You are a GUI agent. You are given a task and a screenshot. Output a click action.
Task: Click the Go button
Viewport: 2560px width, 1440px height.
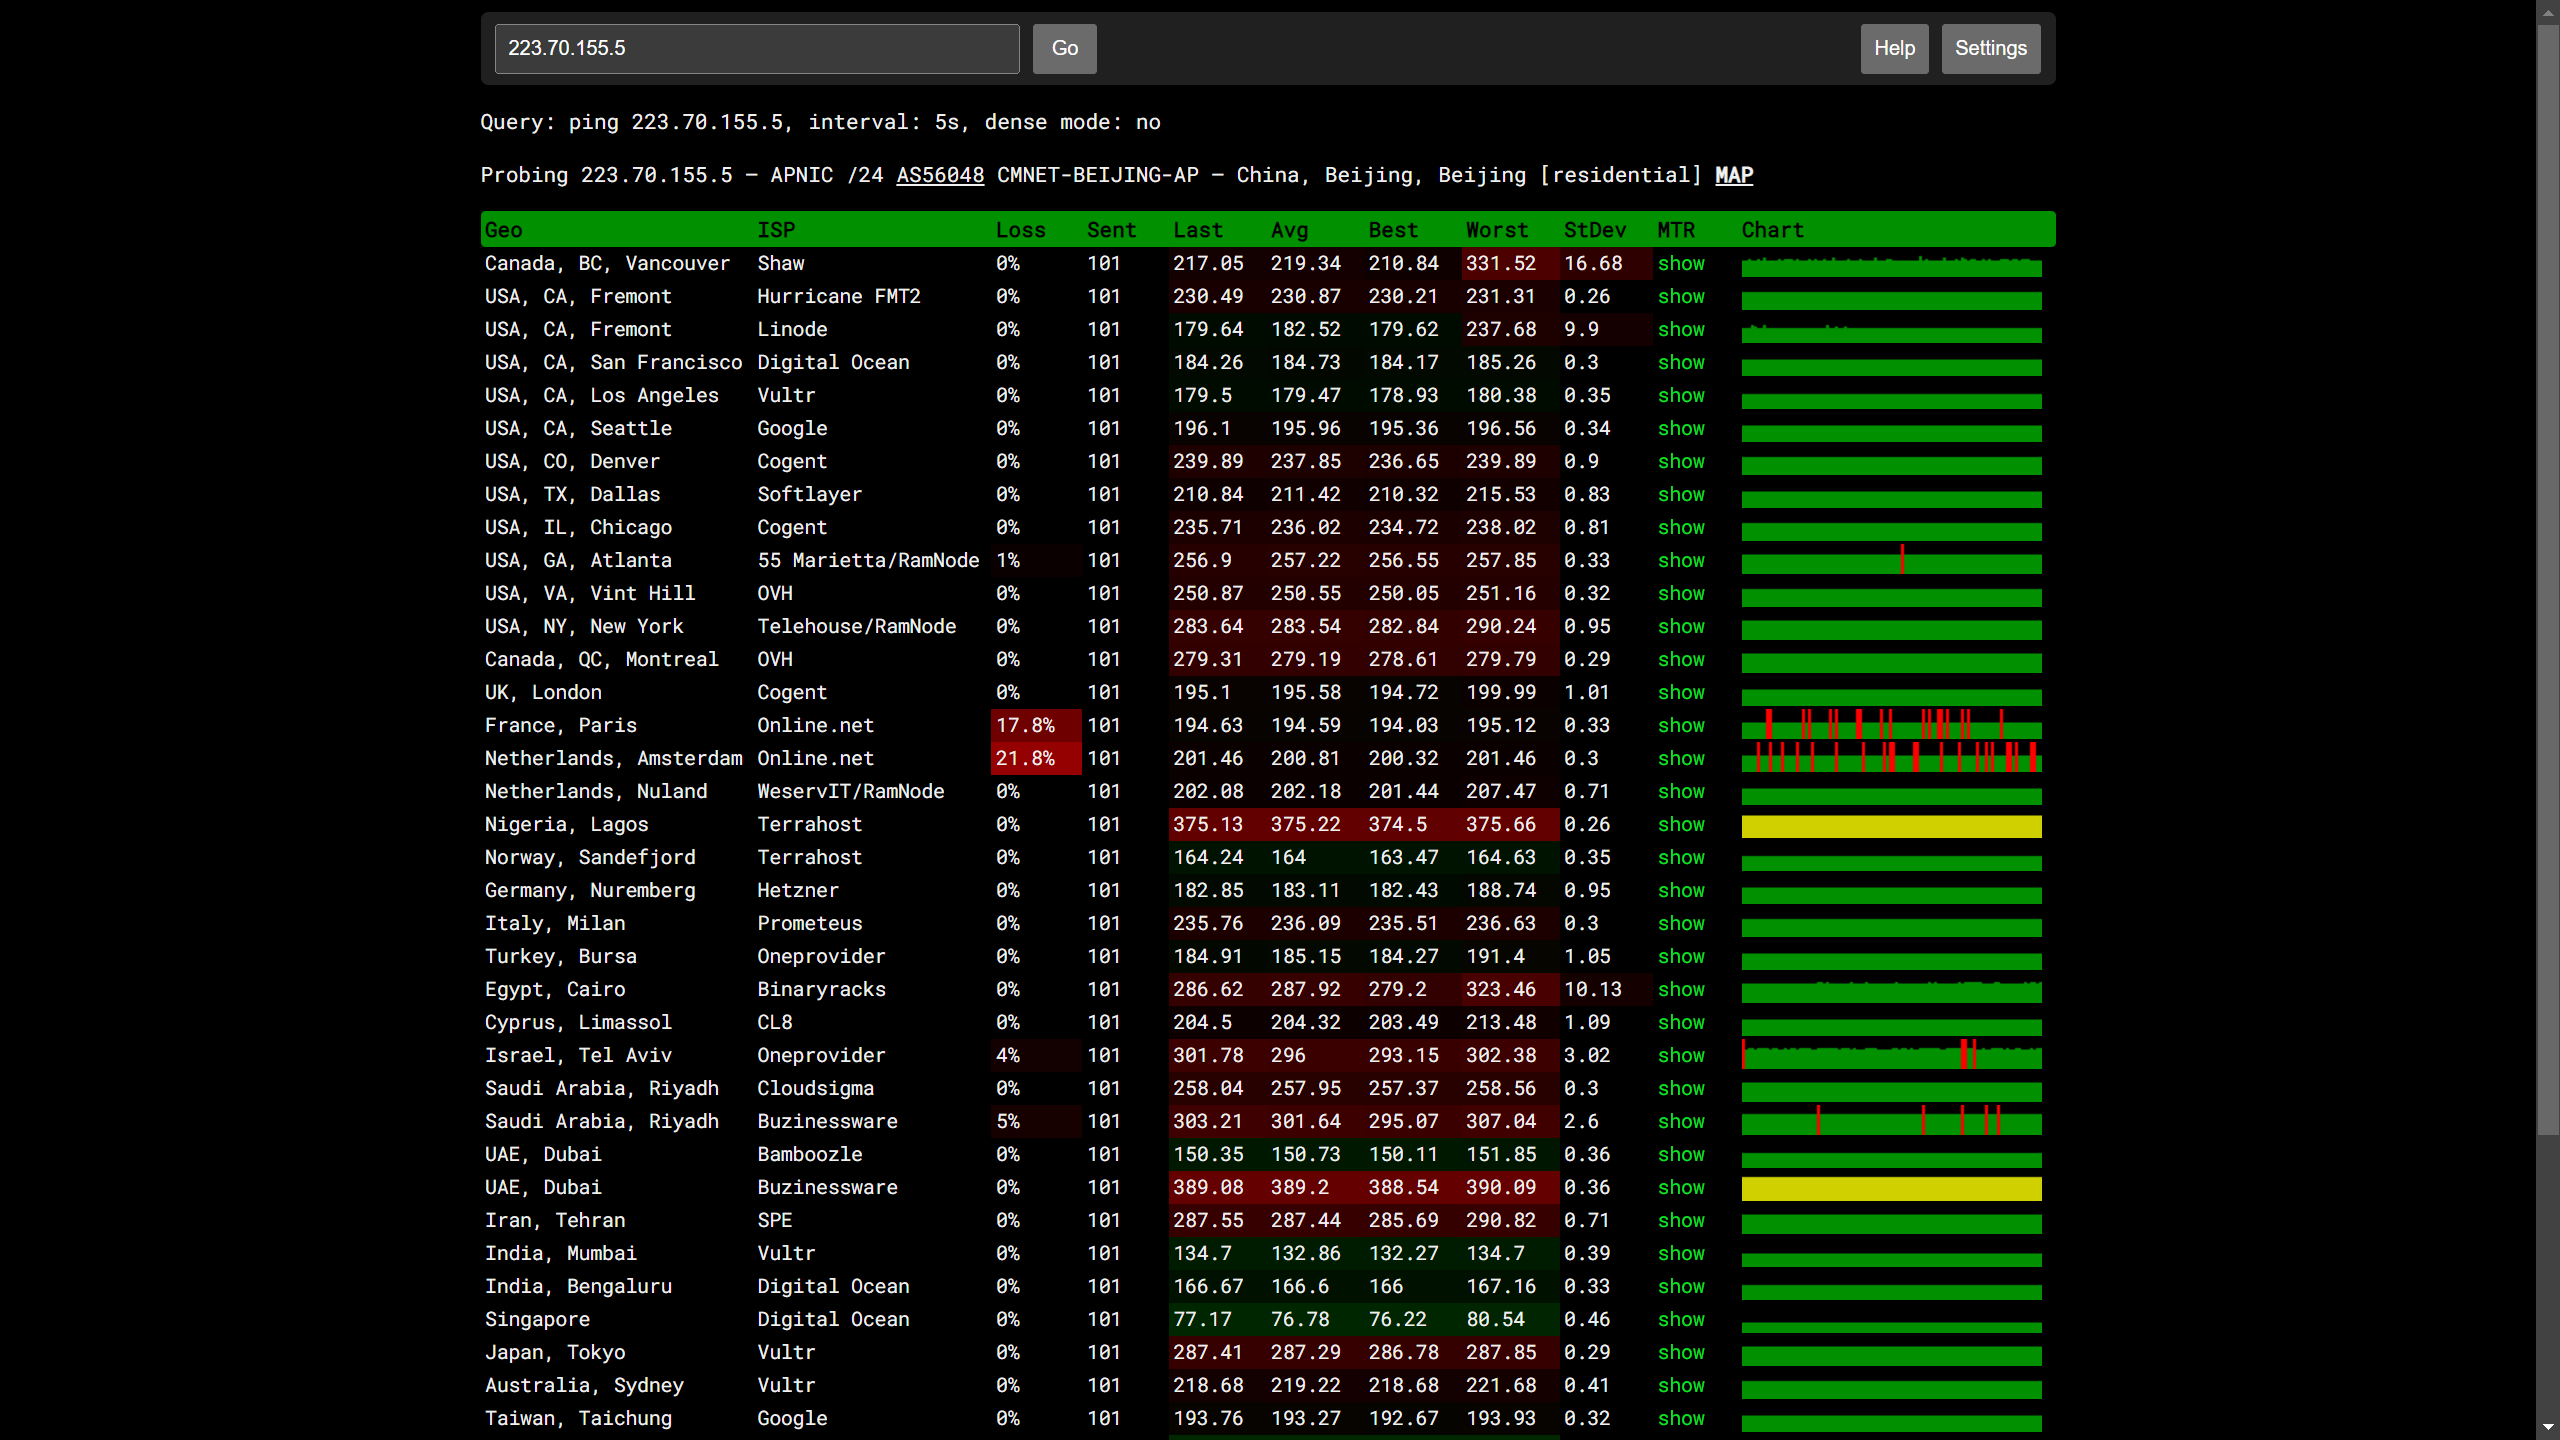(x=1064, y=48)
